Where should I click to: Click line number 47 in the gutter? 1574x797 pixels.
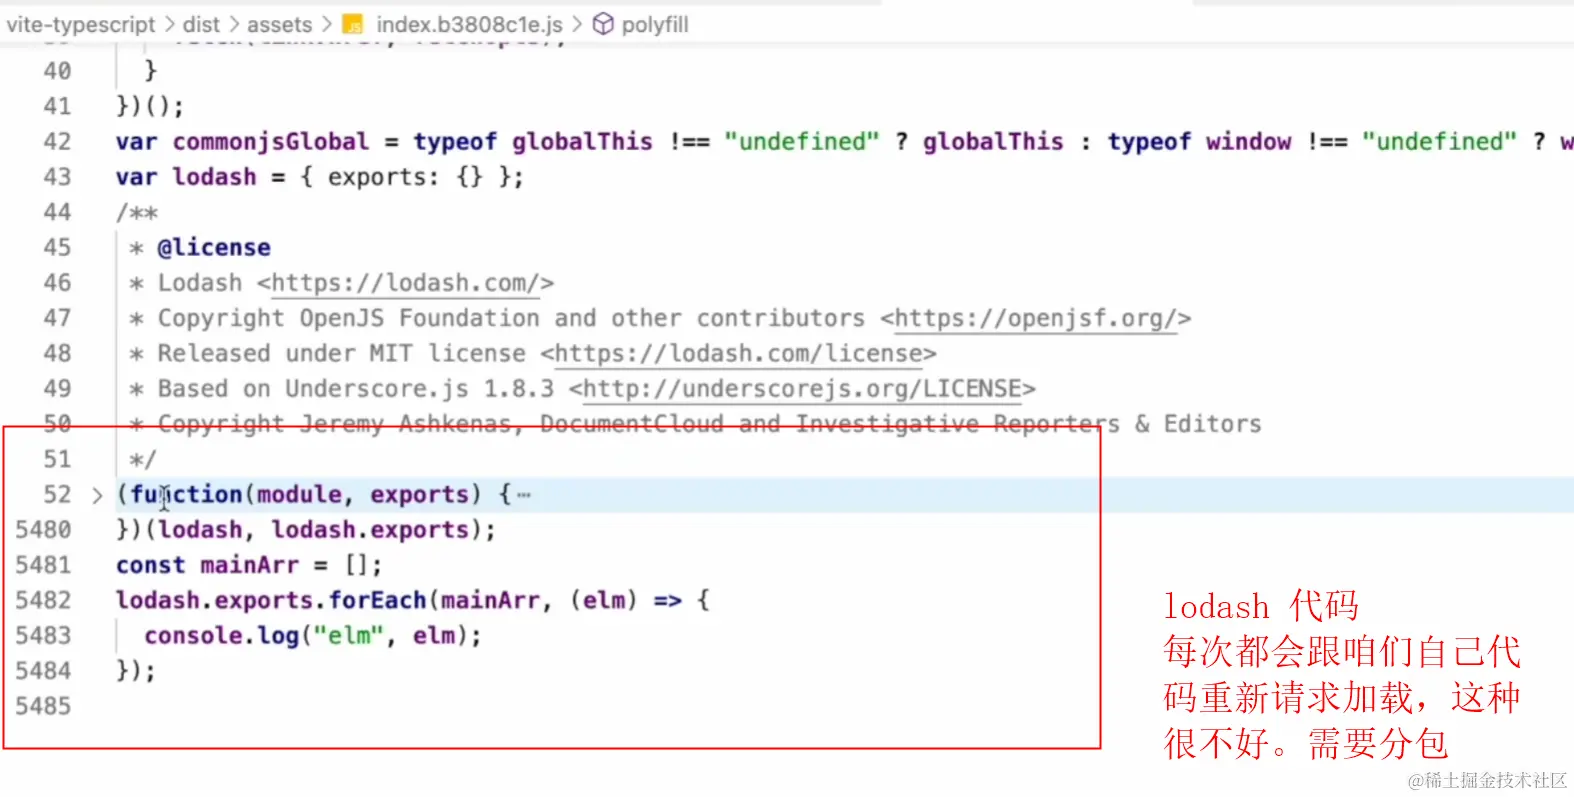pos(57,318)
